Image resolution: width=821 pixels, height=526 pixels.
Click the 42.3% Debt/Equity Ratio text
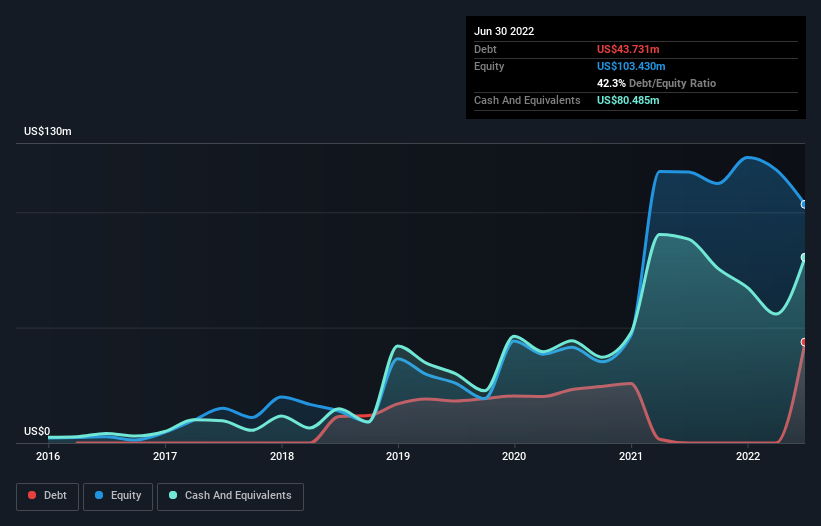point(657,83)
